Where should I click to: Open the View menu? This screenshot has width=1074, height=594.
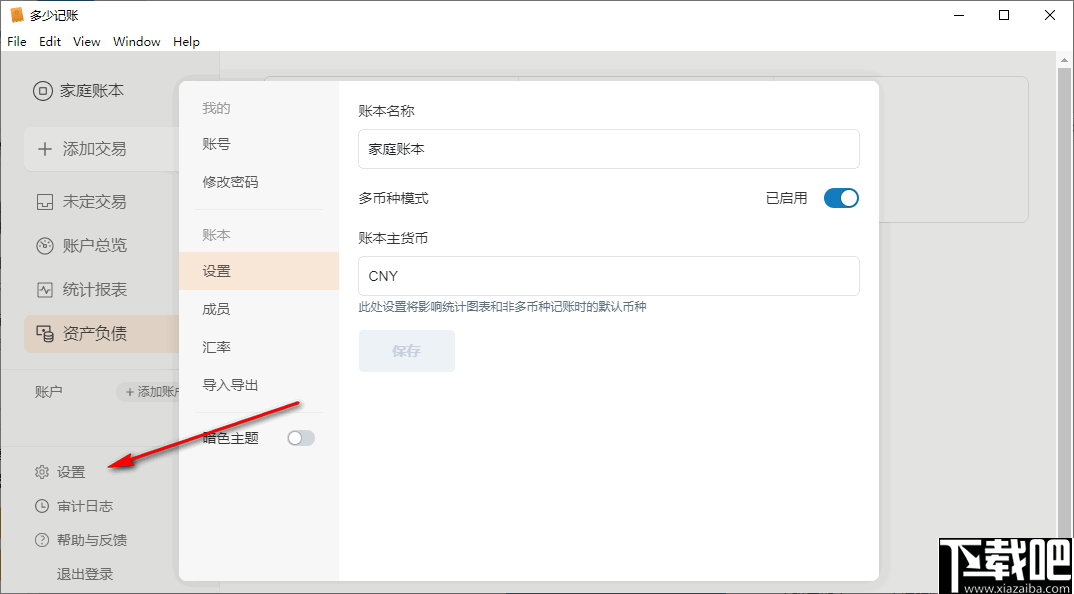pos(86,41)
